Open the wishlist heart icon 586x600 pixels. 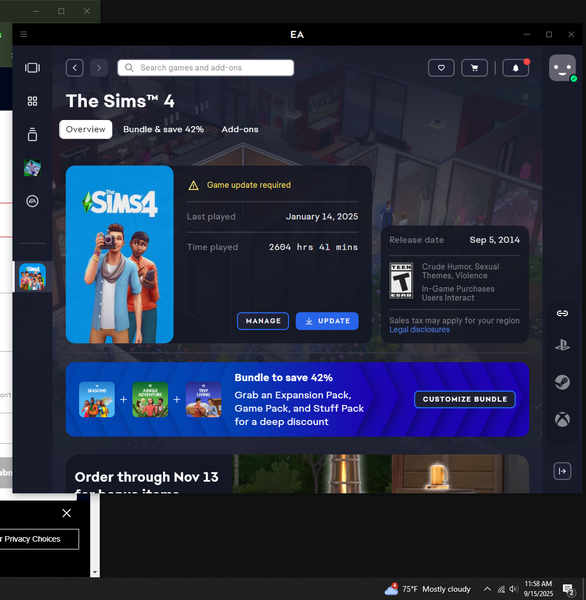coord(441,68)
